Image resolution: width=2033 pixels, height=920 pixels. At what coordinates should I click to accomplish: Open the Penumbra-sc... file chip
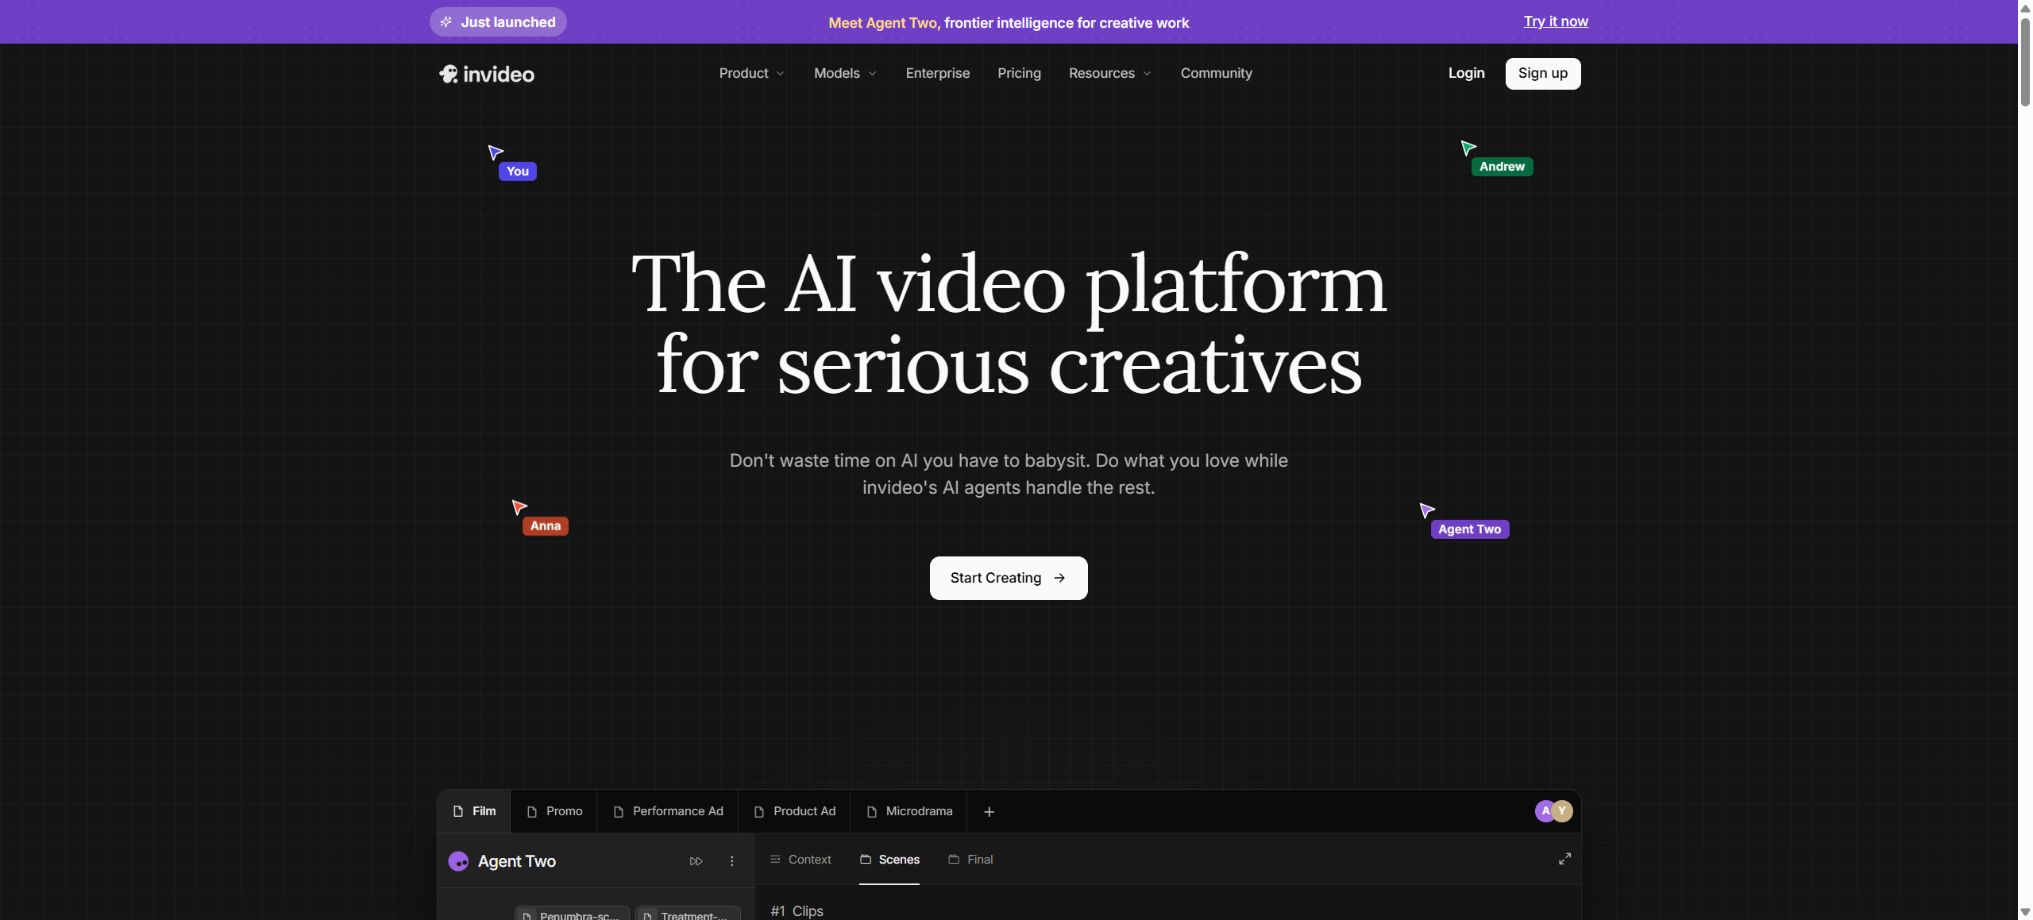click(x=572, y=914)
